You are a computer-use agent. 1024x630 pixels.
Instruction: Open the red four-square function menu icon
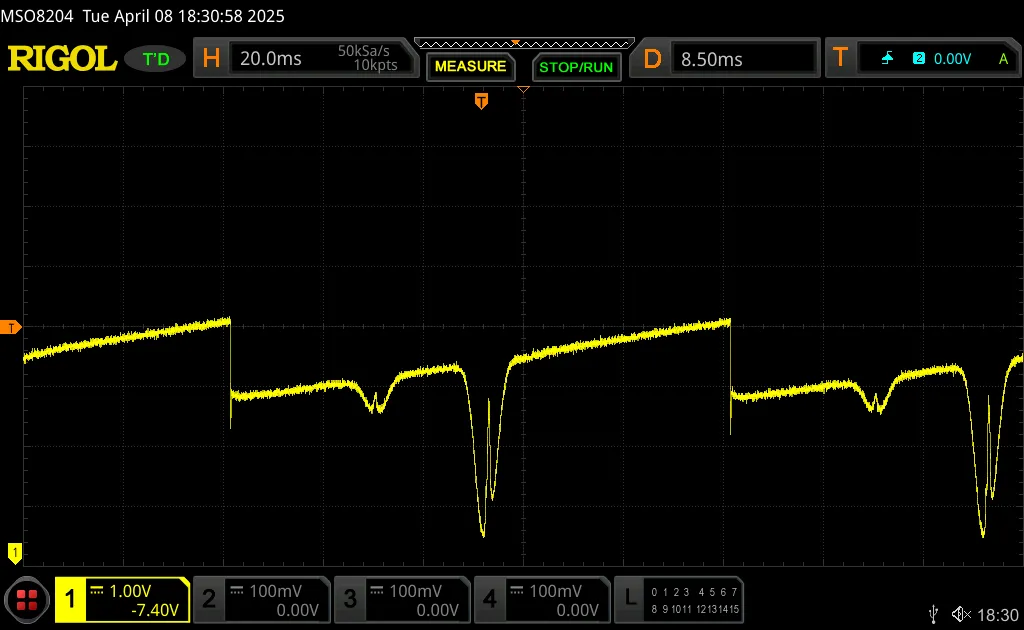[x=27, y=599]
